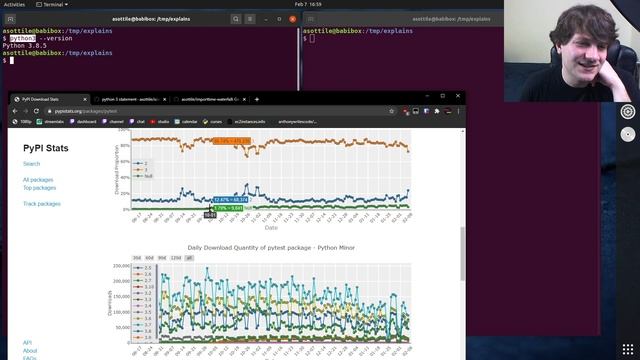Open the studio YouTube bookmark

(159, 122)
